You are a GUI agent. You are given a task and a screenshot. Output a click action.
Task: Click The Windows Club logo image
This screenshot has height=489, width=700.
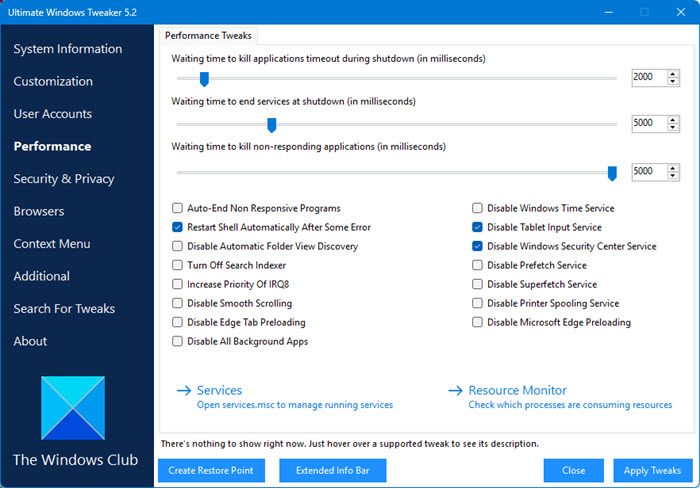(73, 408)
